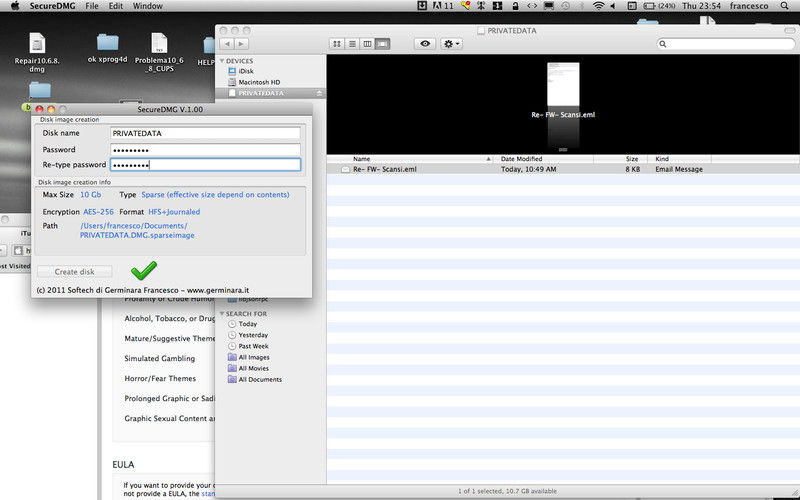Select PRIVATEDATA in Finder sidebar
This screenshot has width=800, height=500.
[x=261, y=93]
